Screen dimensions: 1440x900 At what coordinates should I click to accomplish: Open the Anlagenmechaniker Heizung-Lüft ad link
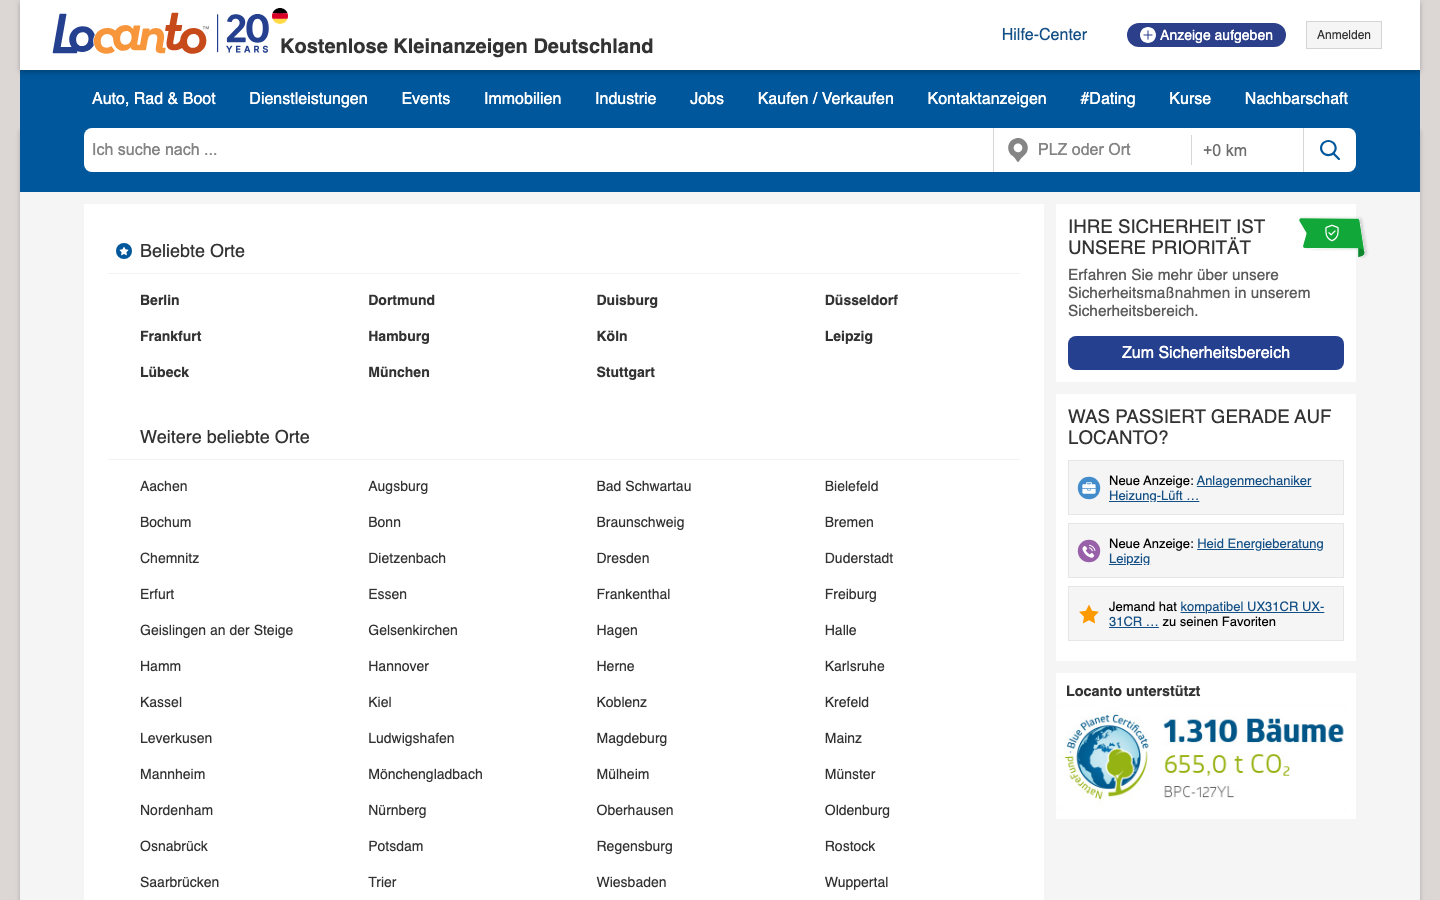pyautogui.click(x=1210, y=488)
